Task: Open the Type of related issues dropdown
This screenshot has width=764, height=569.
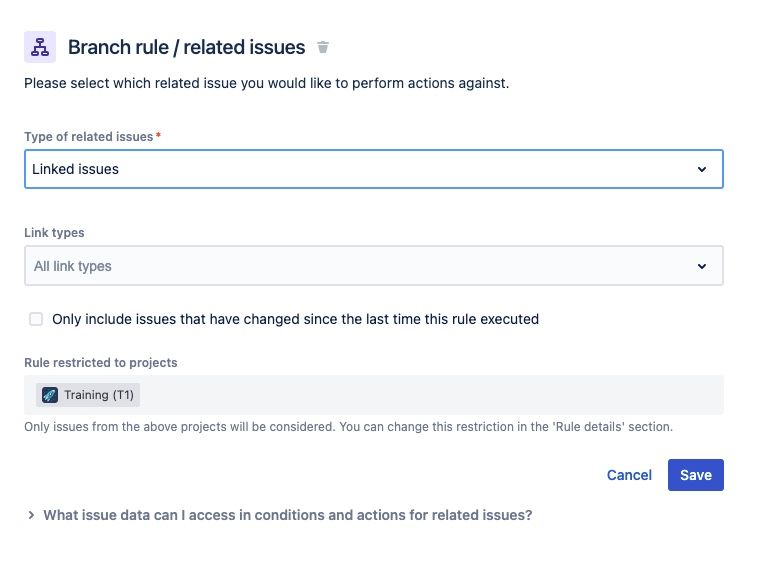Action: tap(373, 170)
